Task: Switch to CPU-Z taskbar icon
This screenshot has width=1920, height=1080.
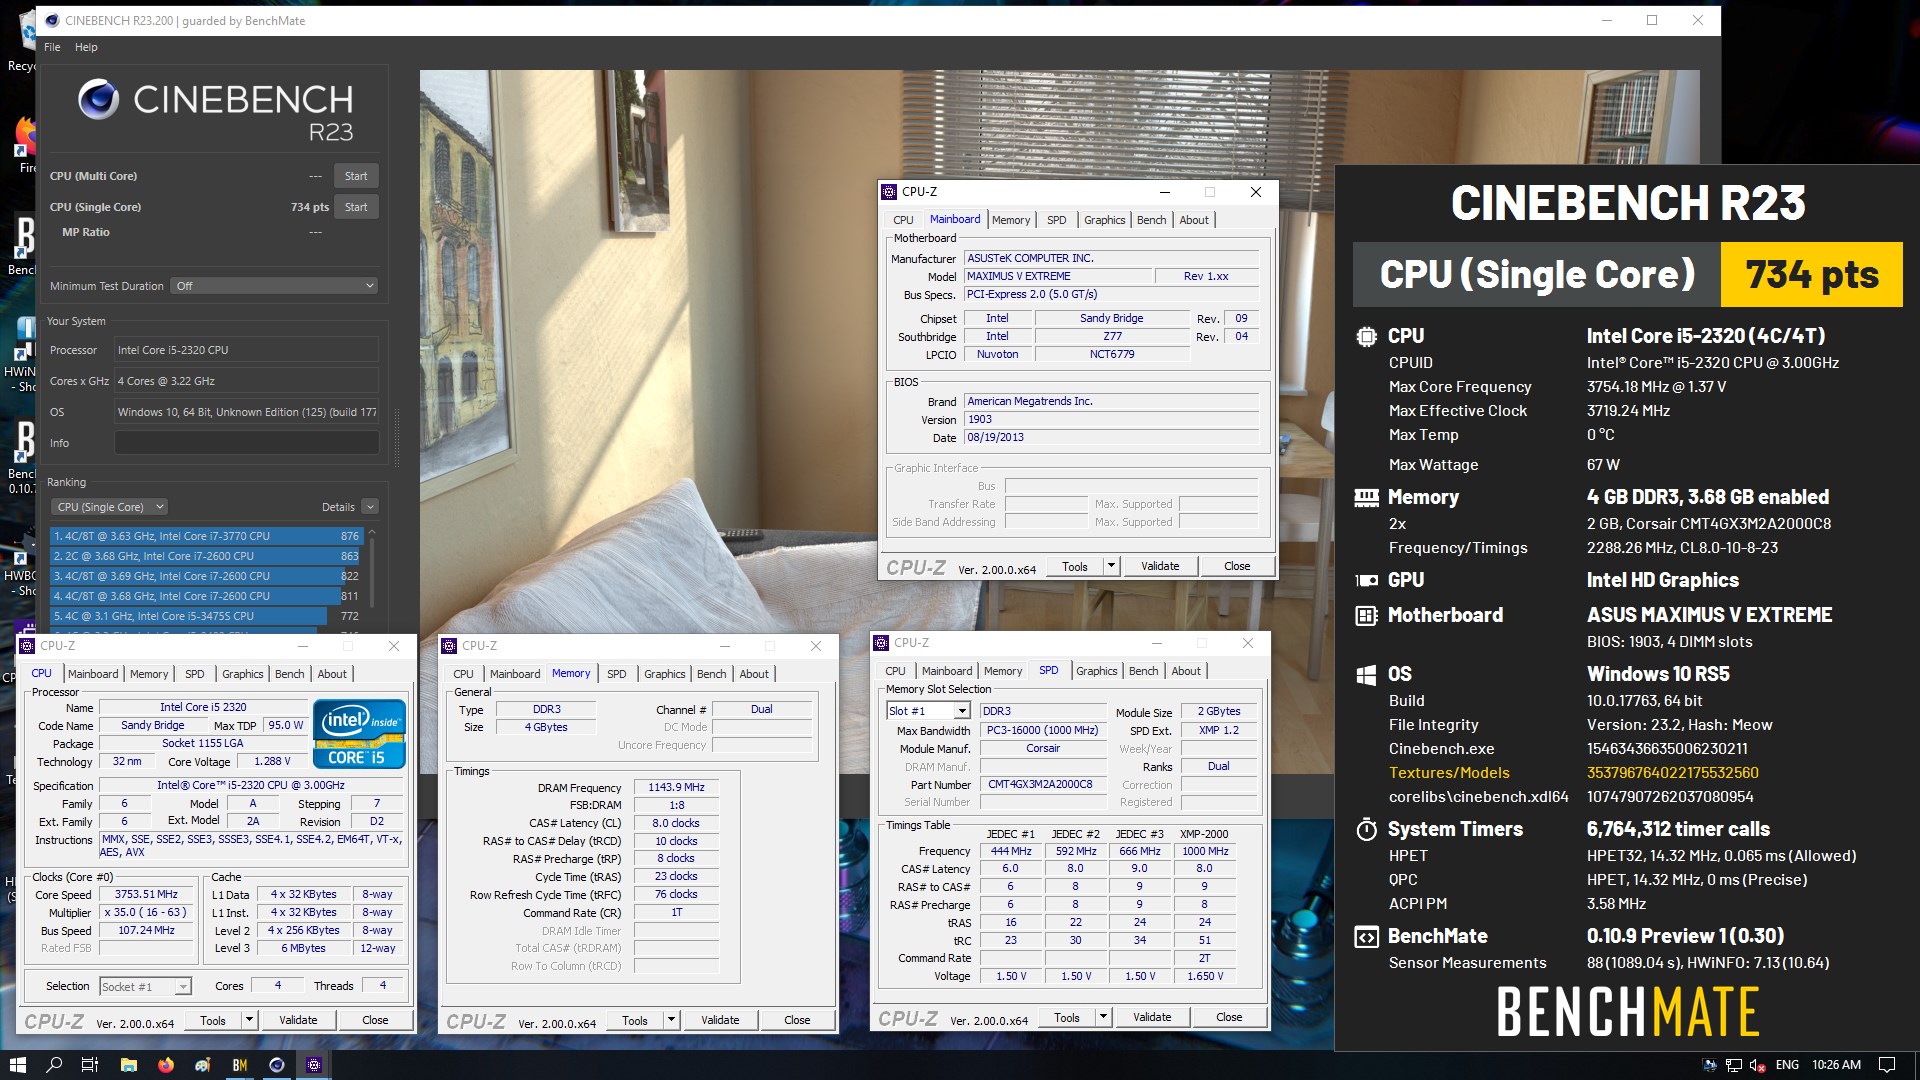Action: (314, 1065)
